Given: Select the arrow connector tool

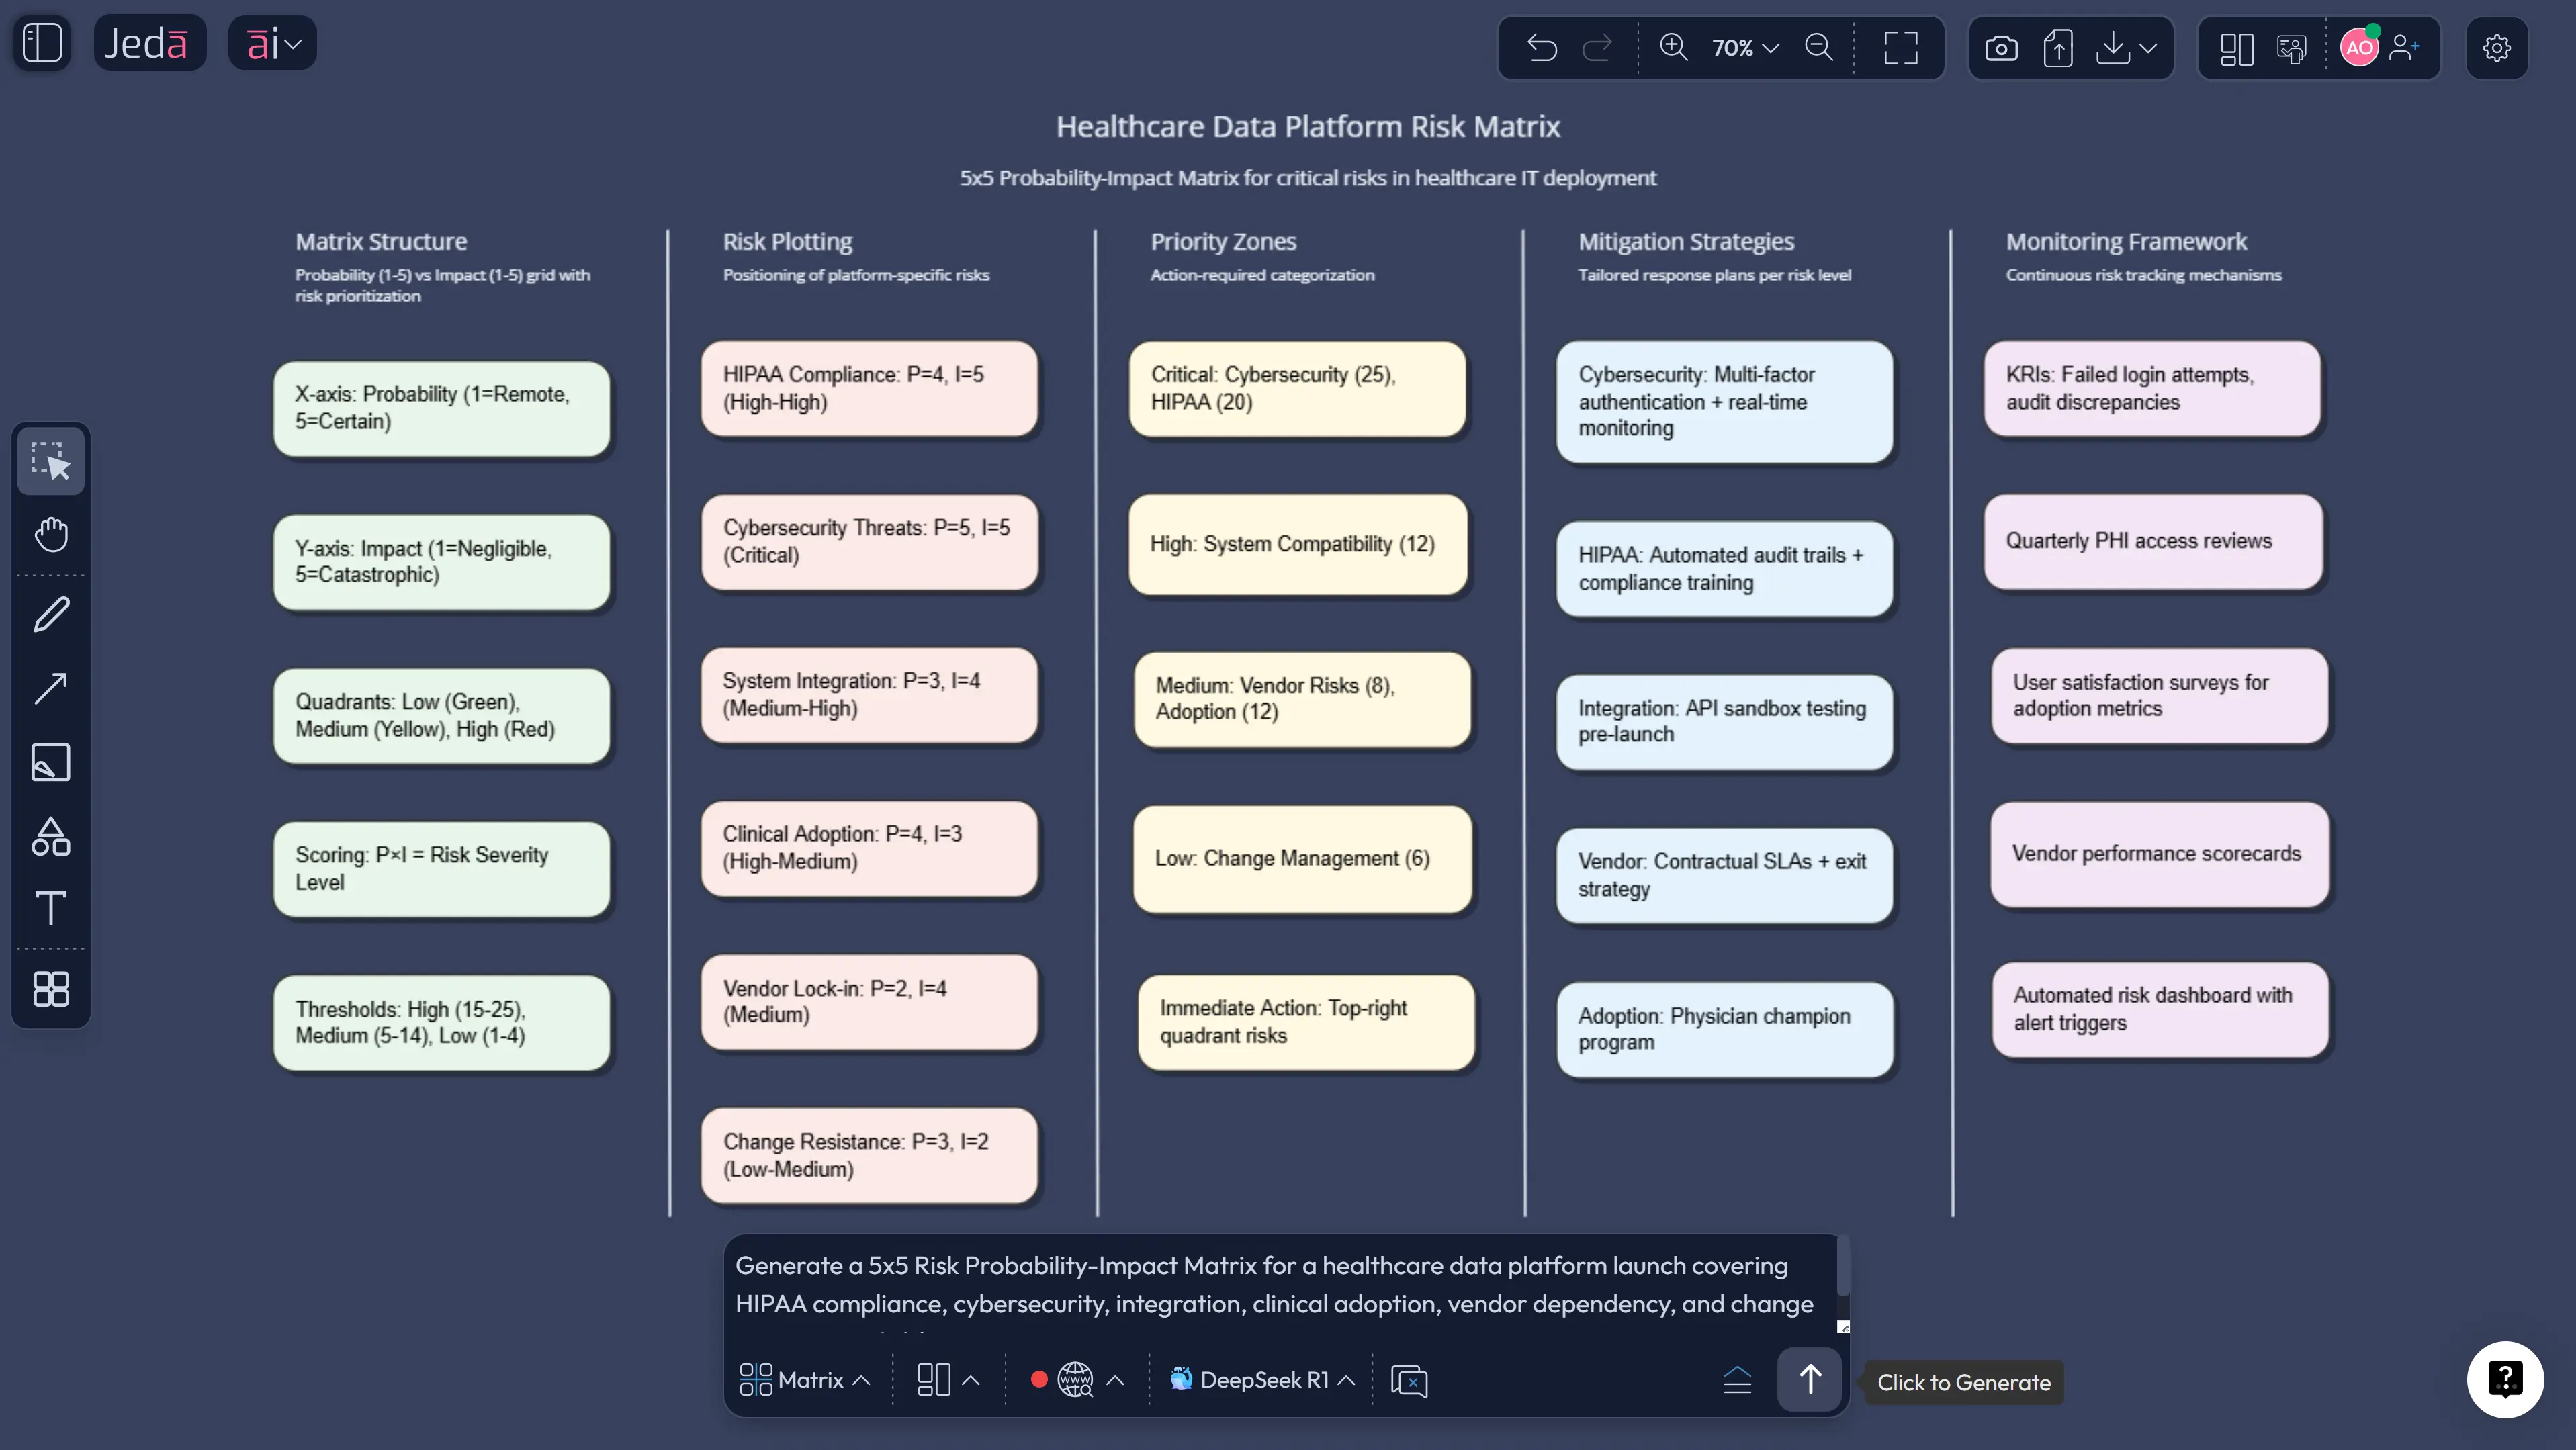Looking at the screenshot, I should pyautogui.click(x=51, y=687).
